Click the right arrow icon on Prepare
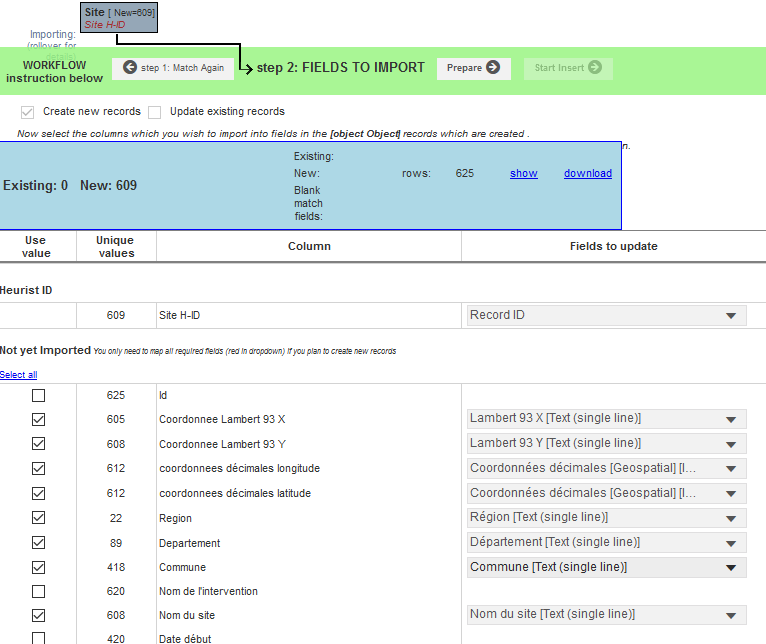The width and height of the screenshot is (766, 644). point(493,68)
